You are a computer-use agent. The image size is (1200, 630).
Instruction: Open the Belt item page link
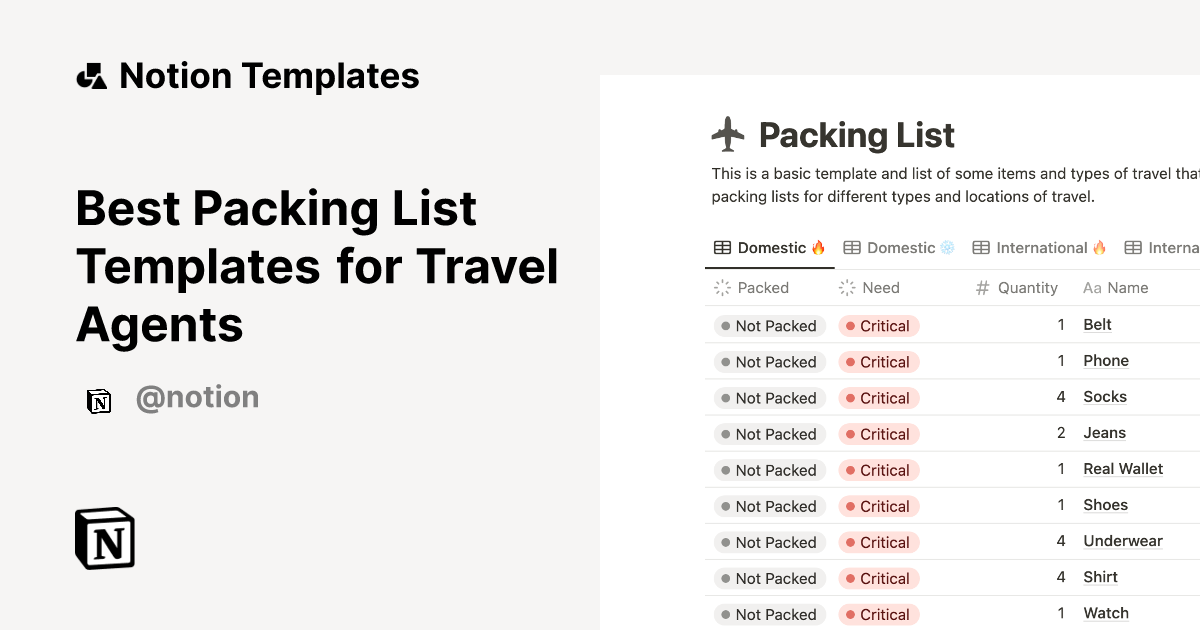click(1097, 324)
